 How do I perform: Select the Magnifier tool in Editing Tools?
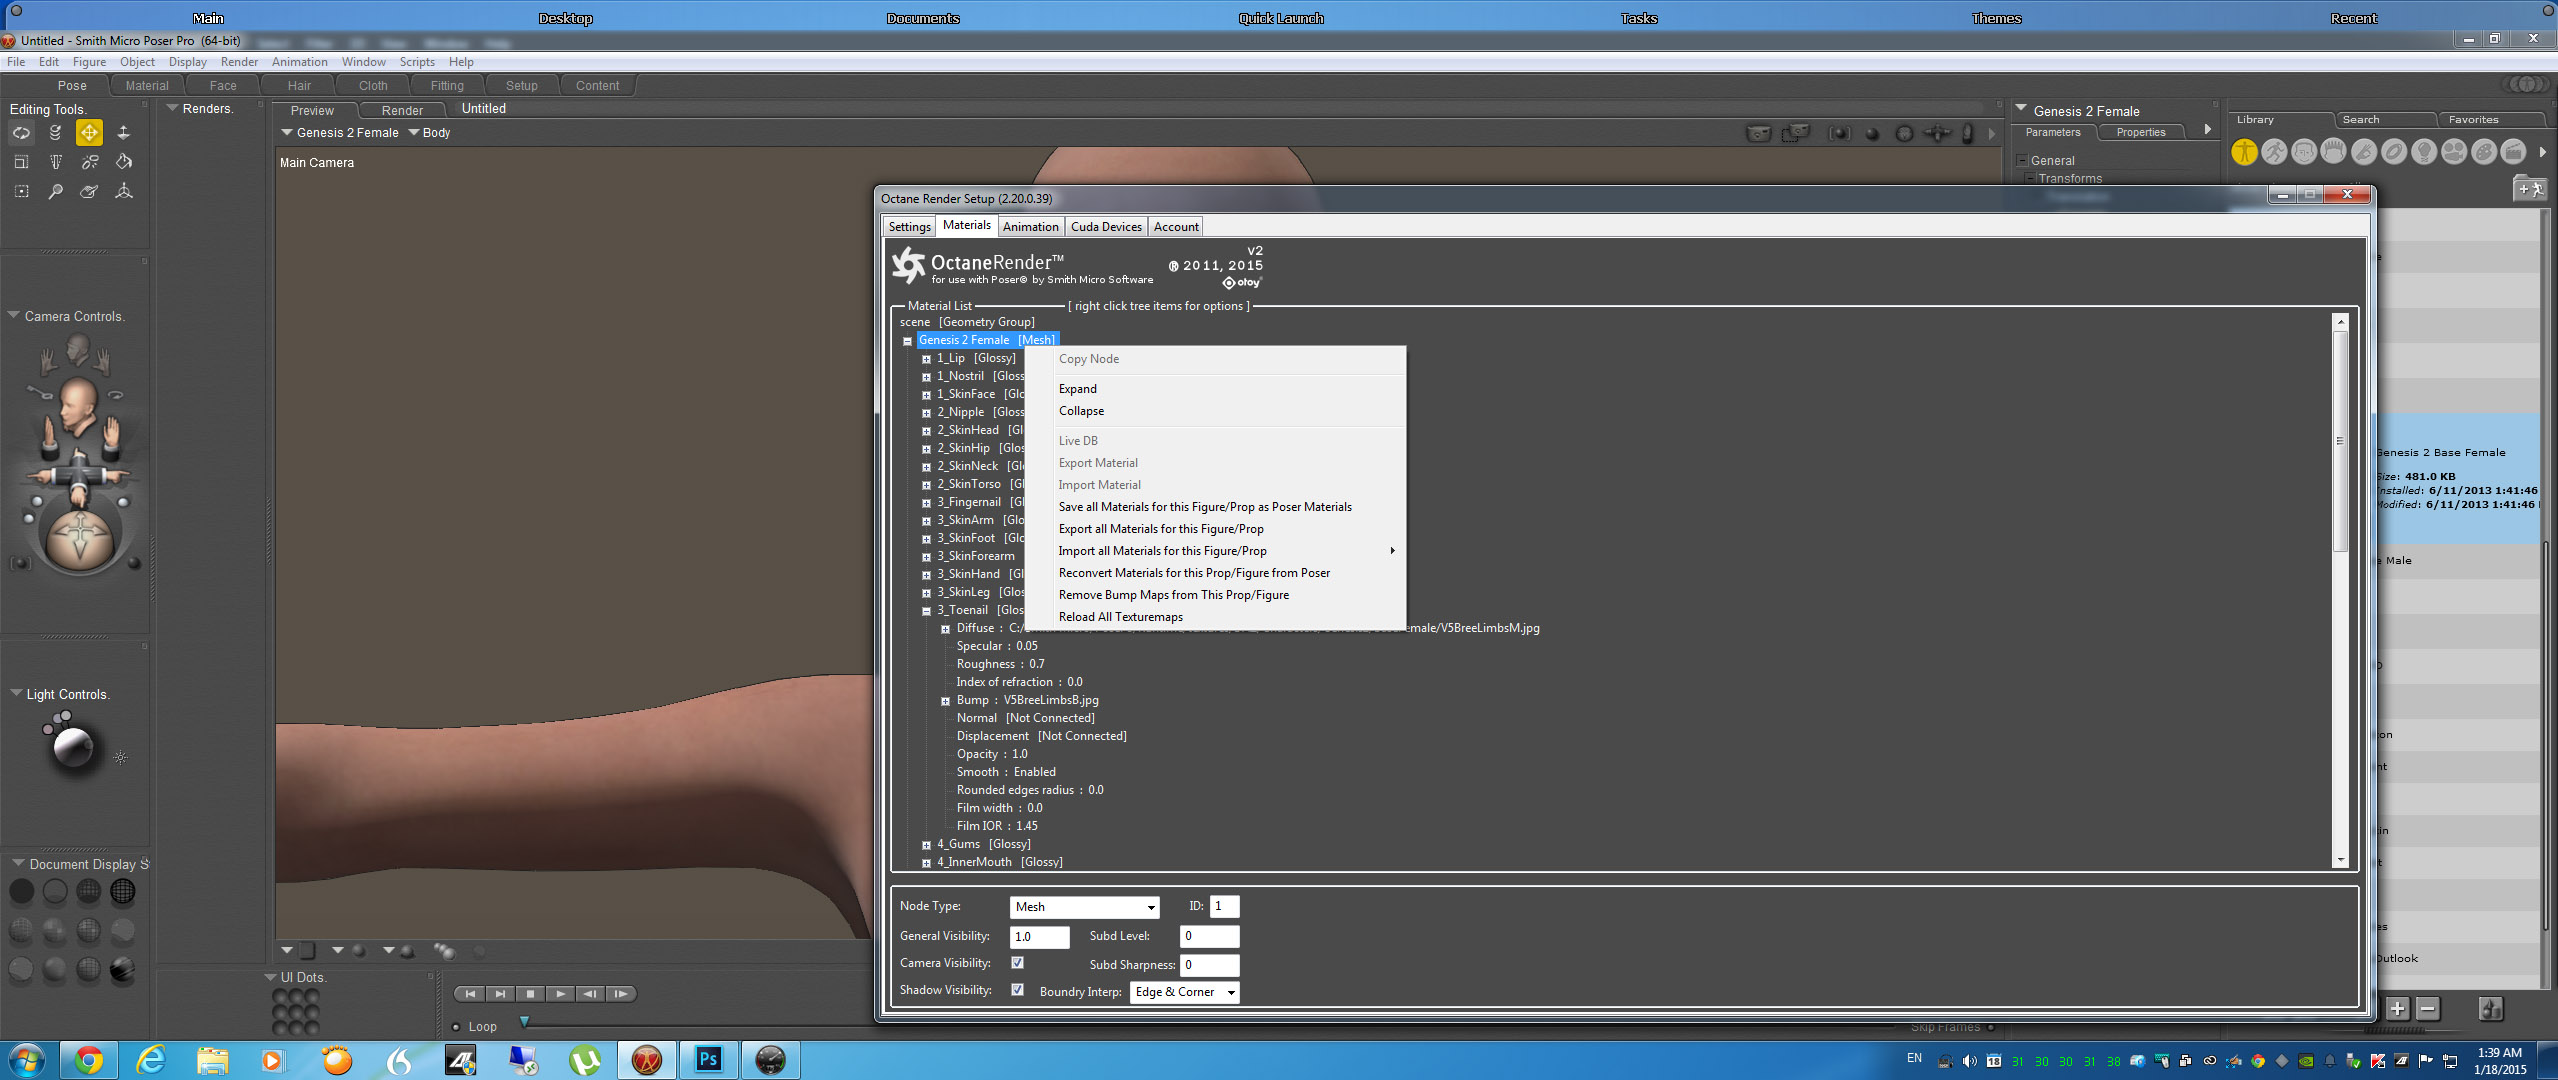[55, 191]
